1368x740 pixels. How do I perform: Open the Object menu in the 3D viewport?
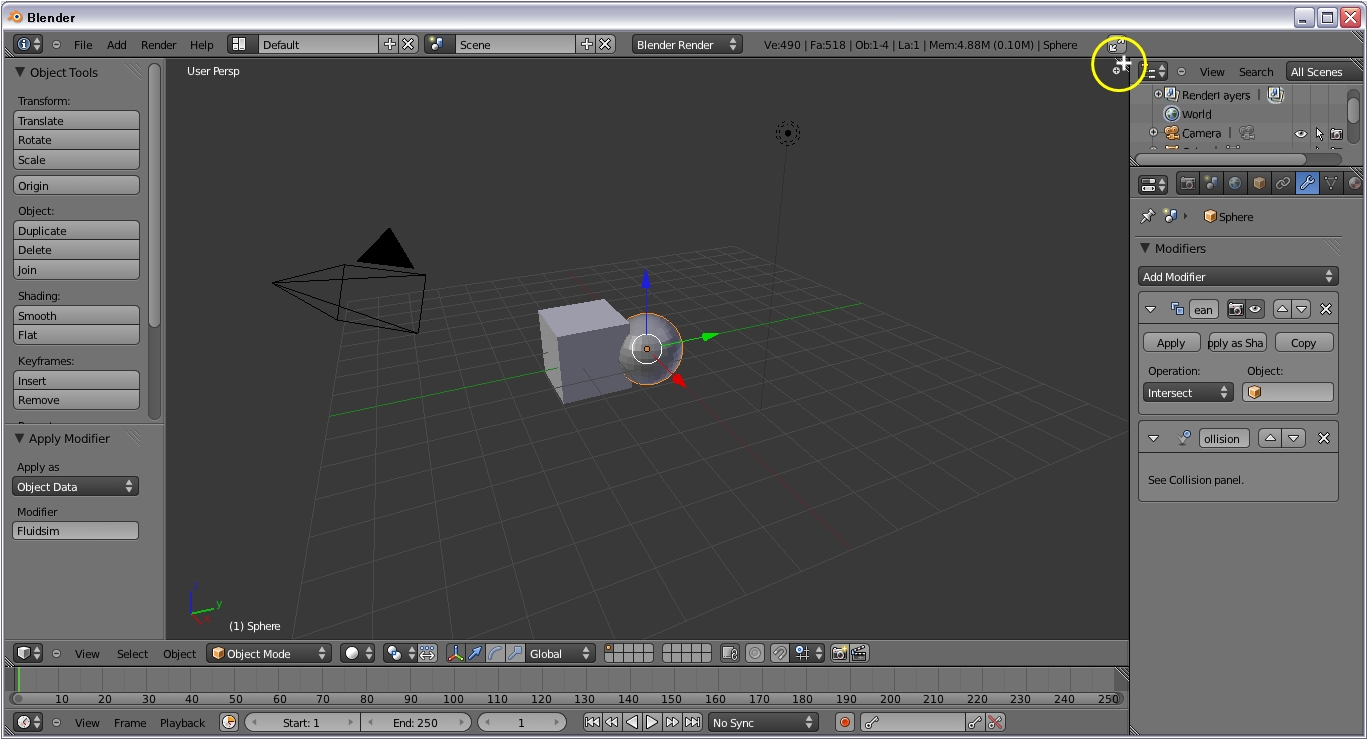[x=179, y=653]
